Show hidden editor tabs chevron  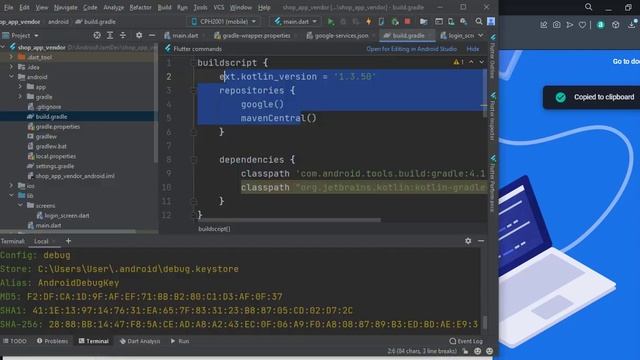[x=481, y=36]
